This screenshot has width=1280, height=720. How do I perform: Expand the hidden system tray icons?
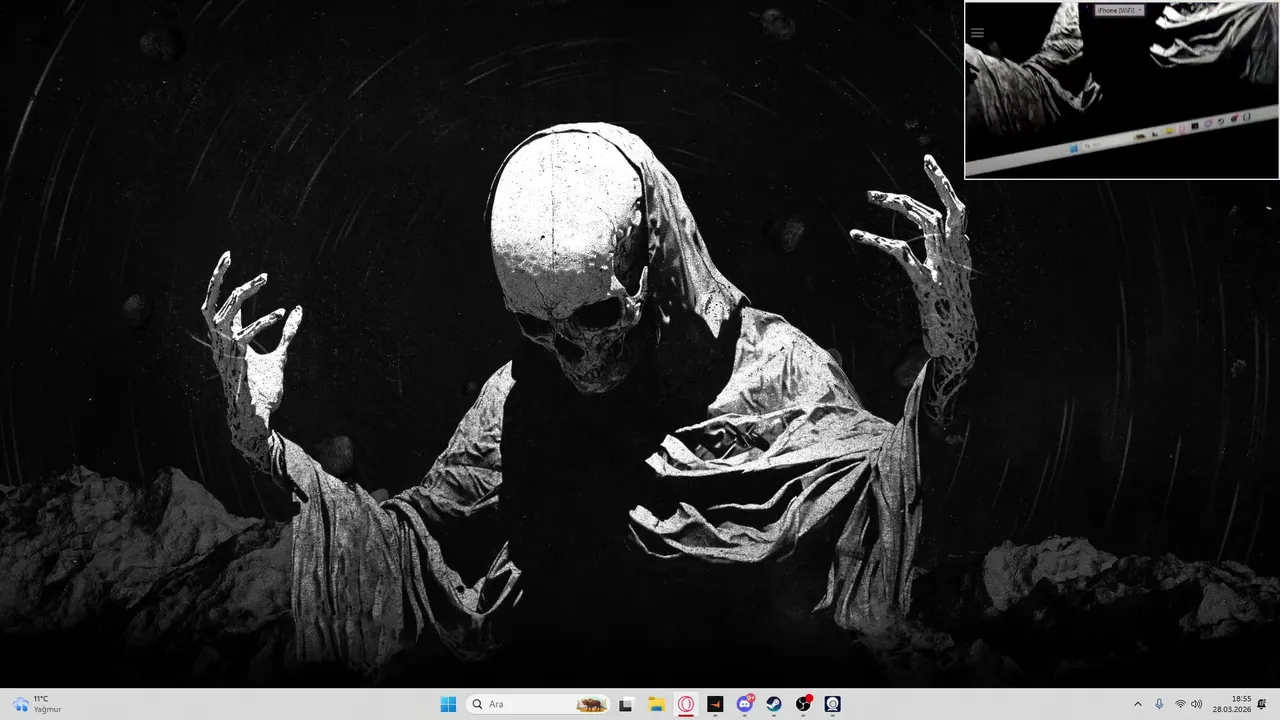[1137, 704]
